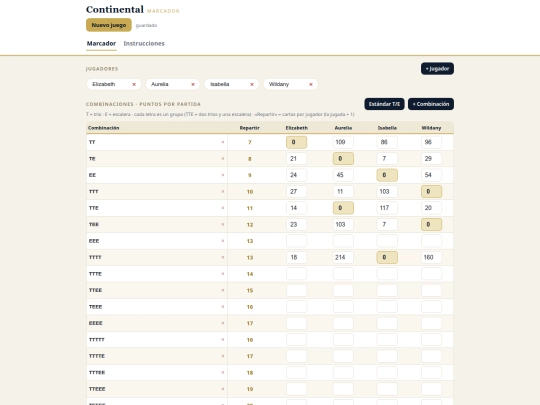Add a new row with + Combinación
Viewport: 540px width, 405px height.
(431, 104)
